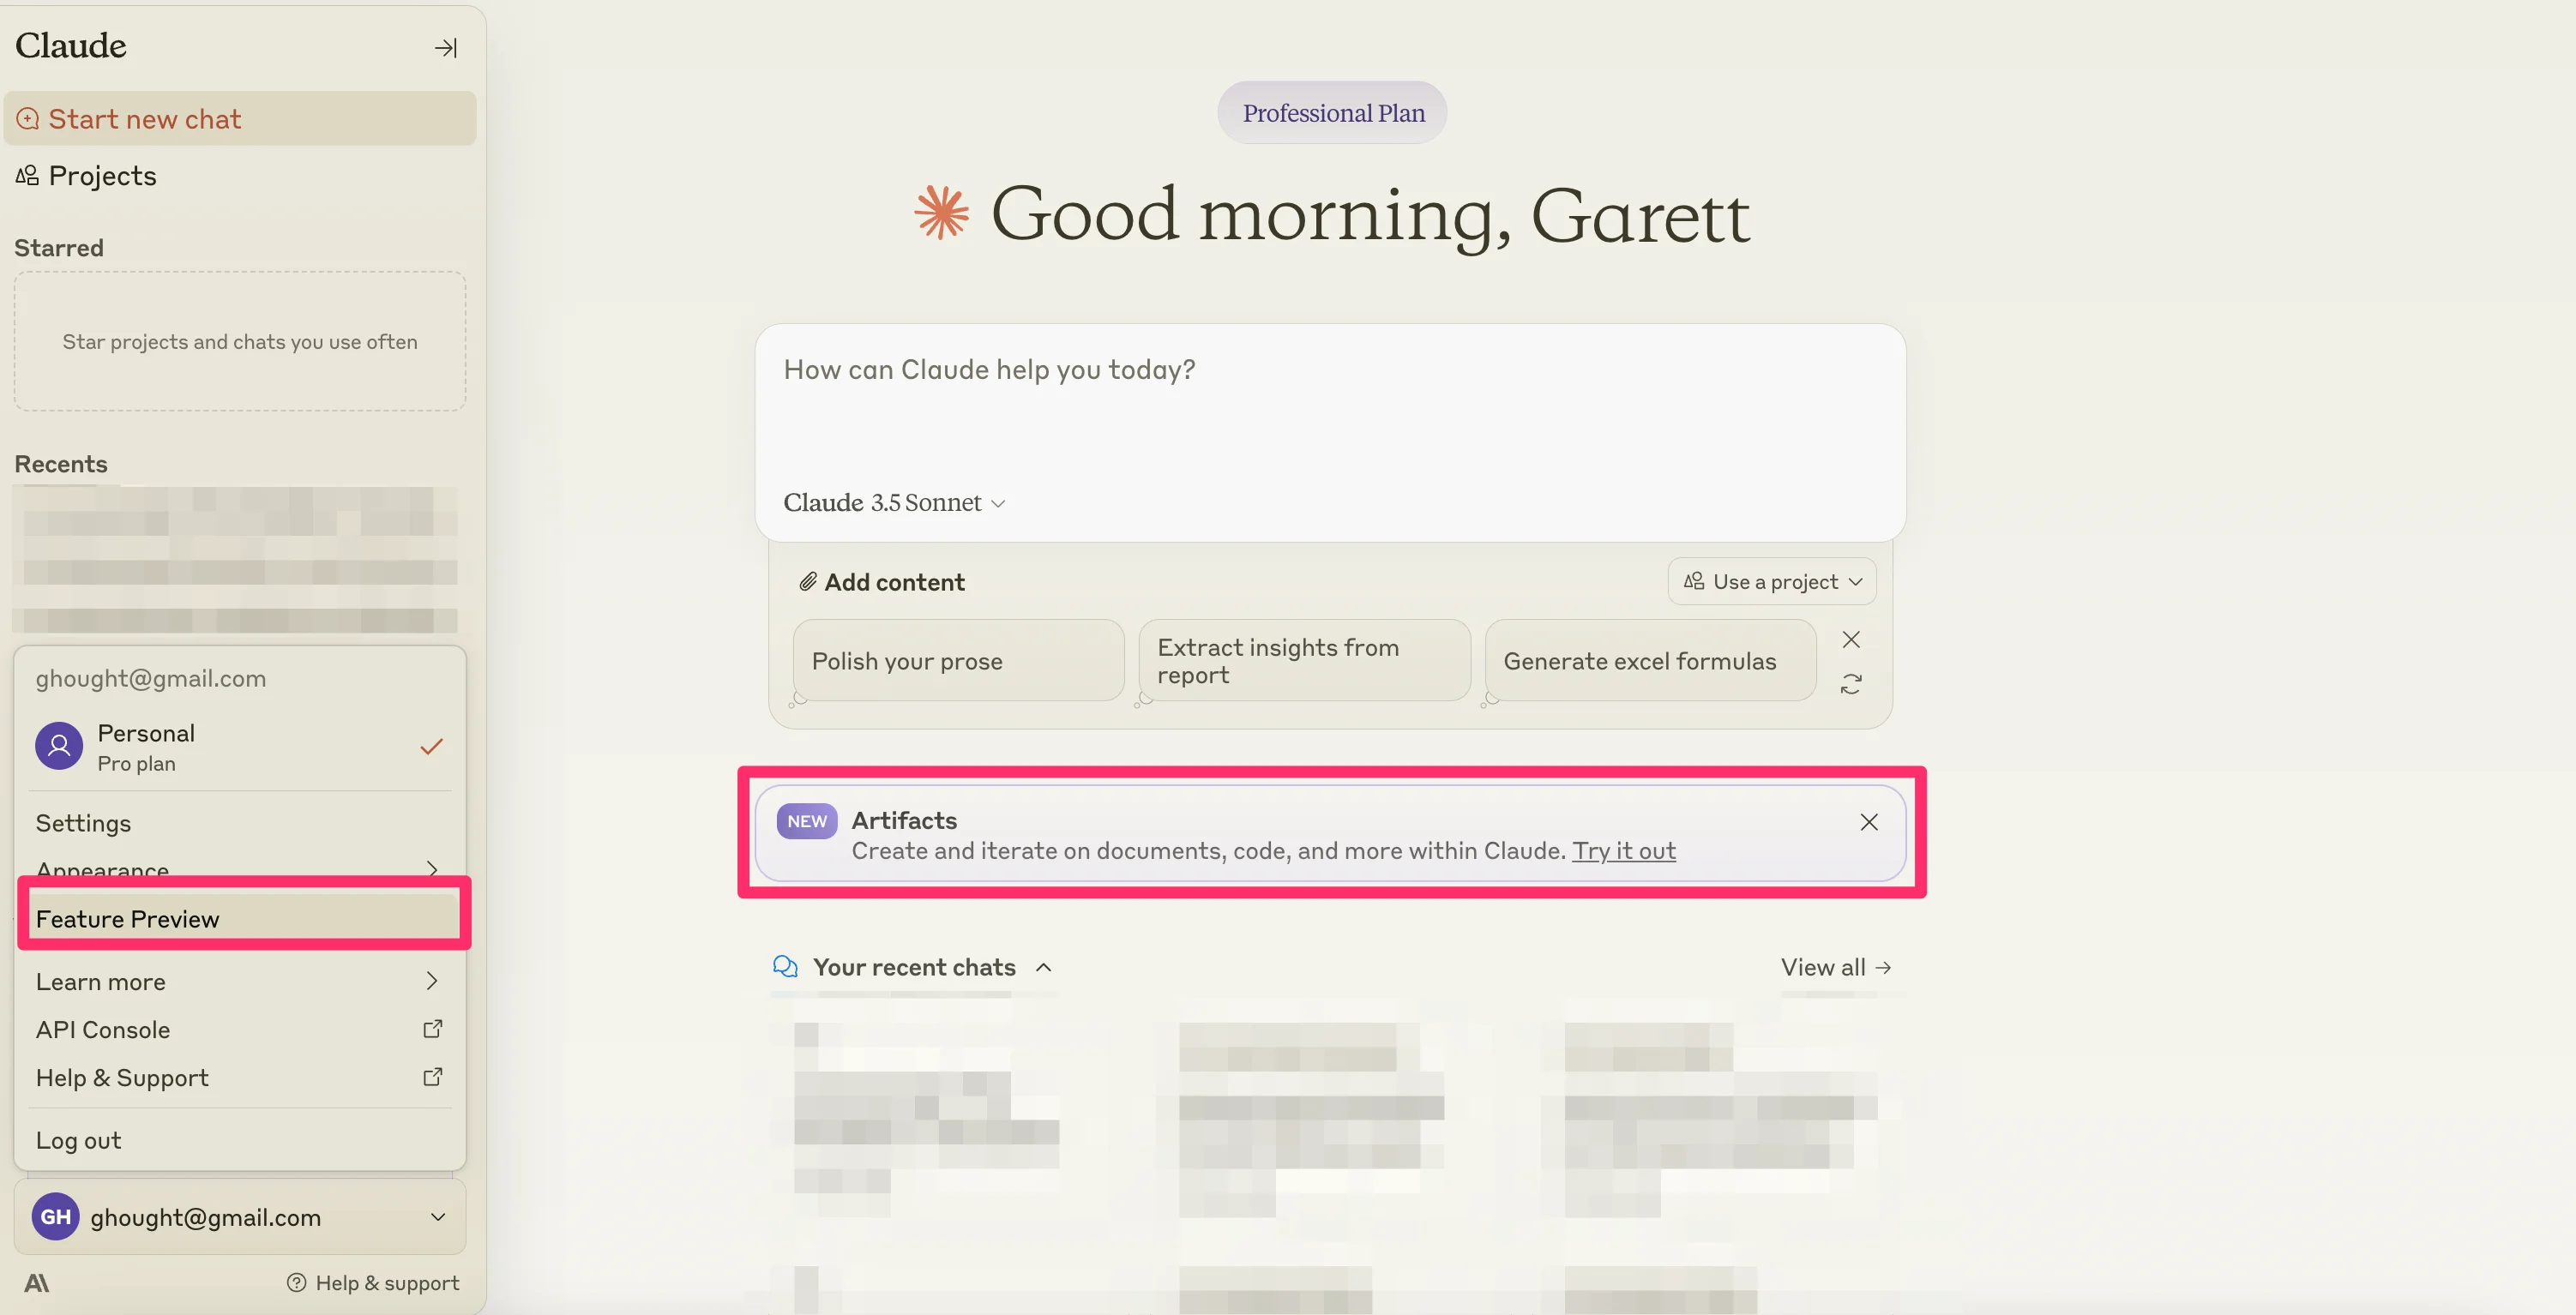2576x1315 pixels.
Task: Click the paperclip Add content icon
Action: pos(808,582)
